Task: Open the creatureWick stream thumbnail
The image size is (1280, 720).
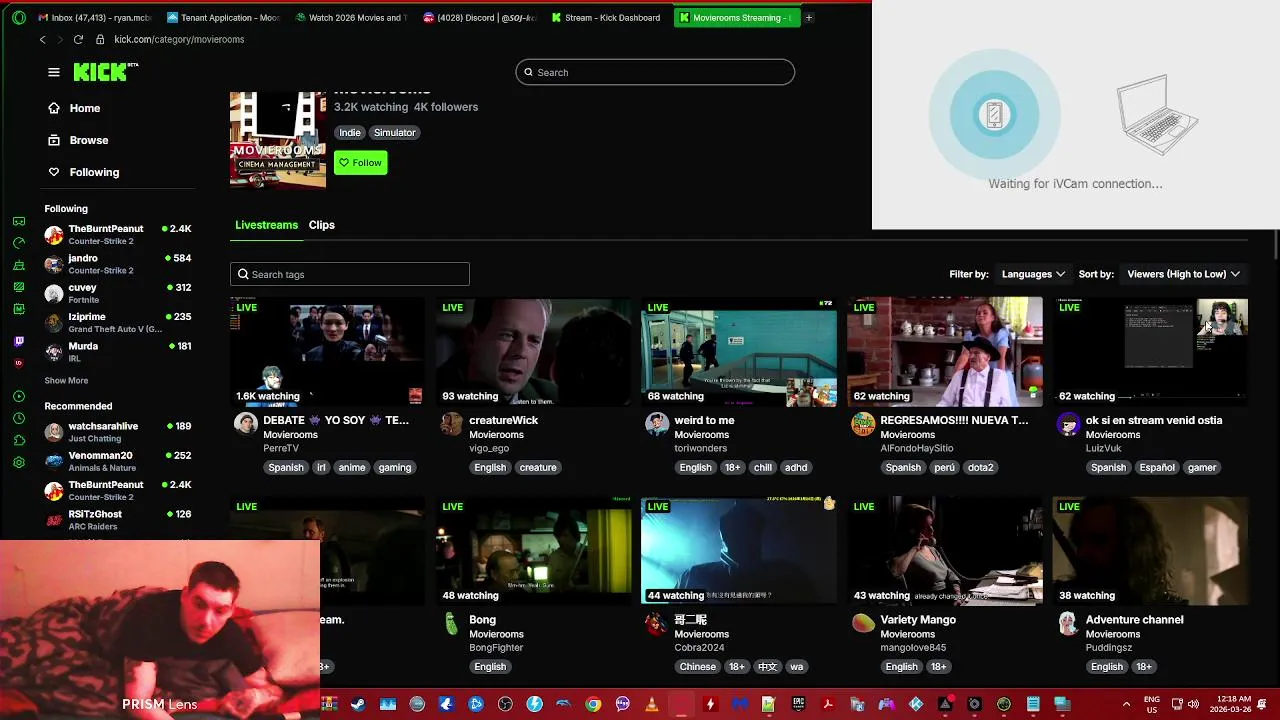Action: point(533,351)
